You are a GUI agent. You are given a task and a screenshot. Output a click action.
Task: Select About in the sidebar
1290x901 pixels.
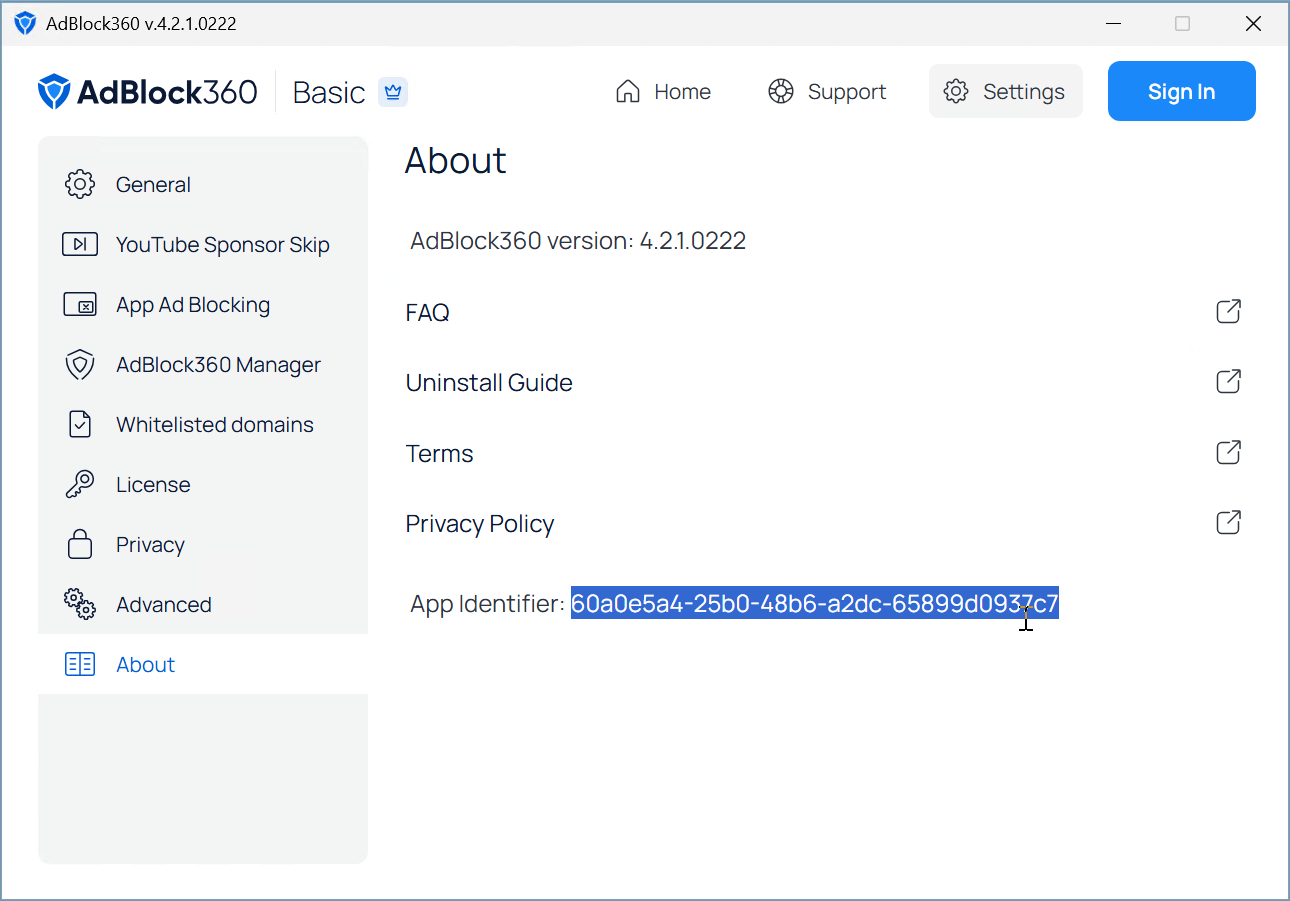click(203, 664)
